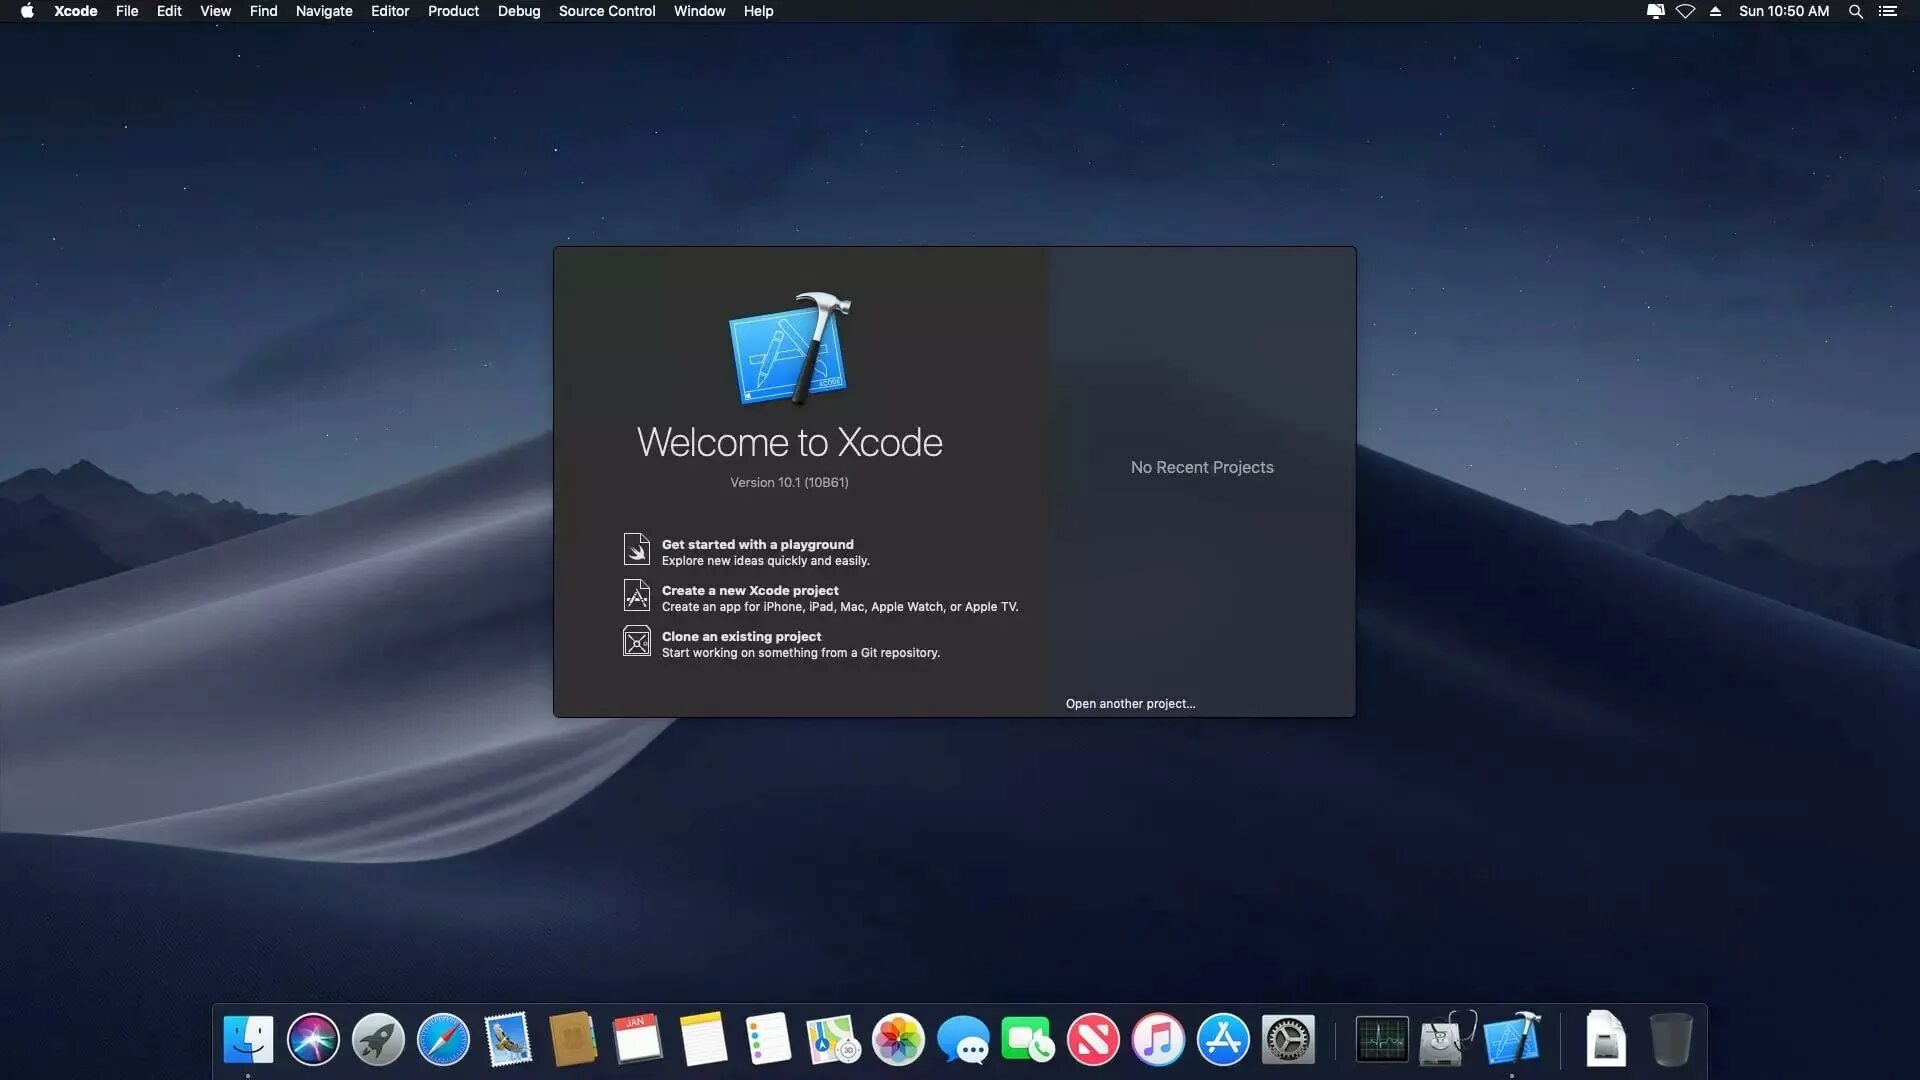Open Siri from the dock
1920x1080 pixels.
(x=313, y=1039)
